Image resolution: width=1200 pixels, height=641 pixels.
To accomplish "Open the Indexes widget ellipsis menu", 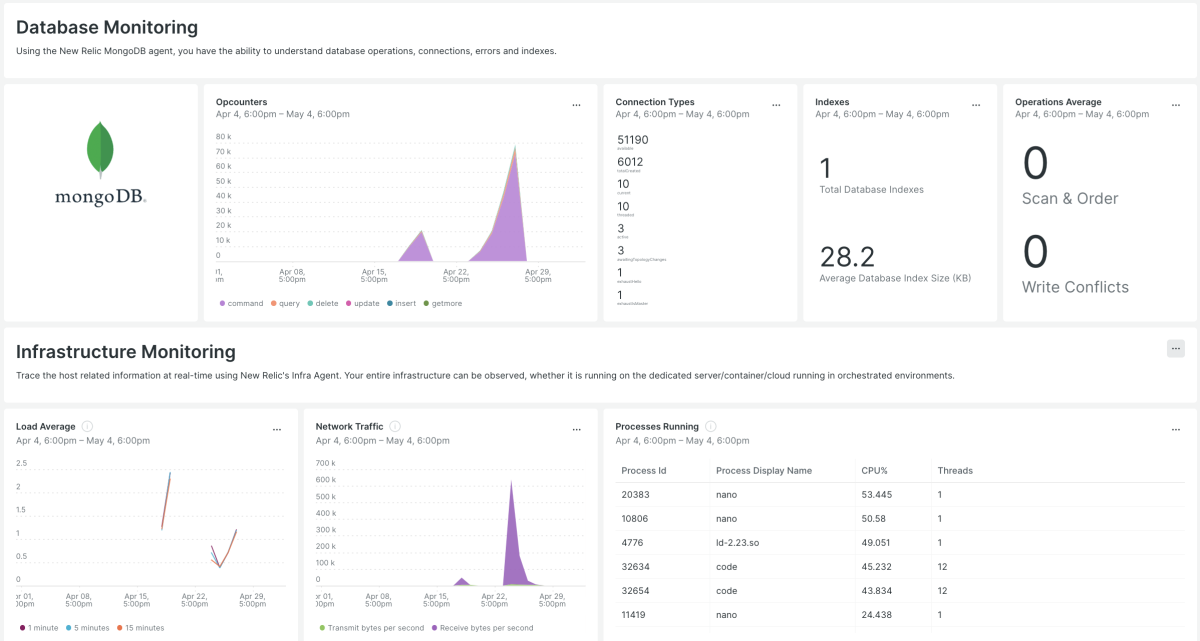I will coord(976,105).
